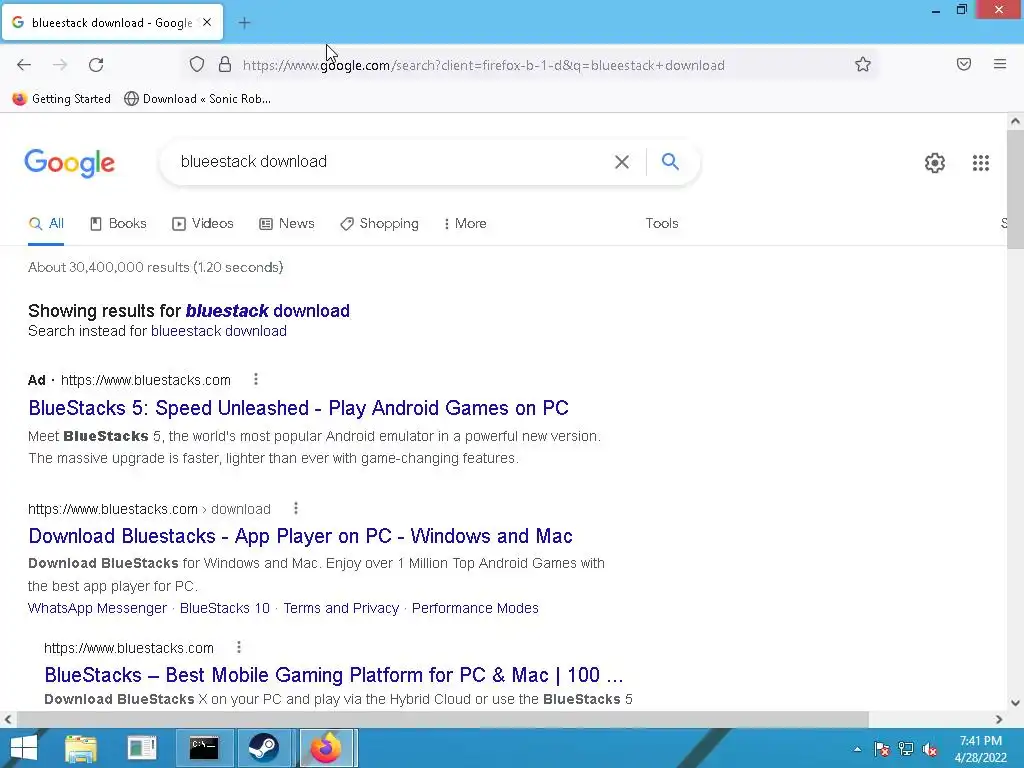
Task: Search instead for blueestack download
Action: [x=219, y=331]
